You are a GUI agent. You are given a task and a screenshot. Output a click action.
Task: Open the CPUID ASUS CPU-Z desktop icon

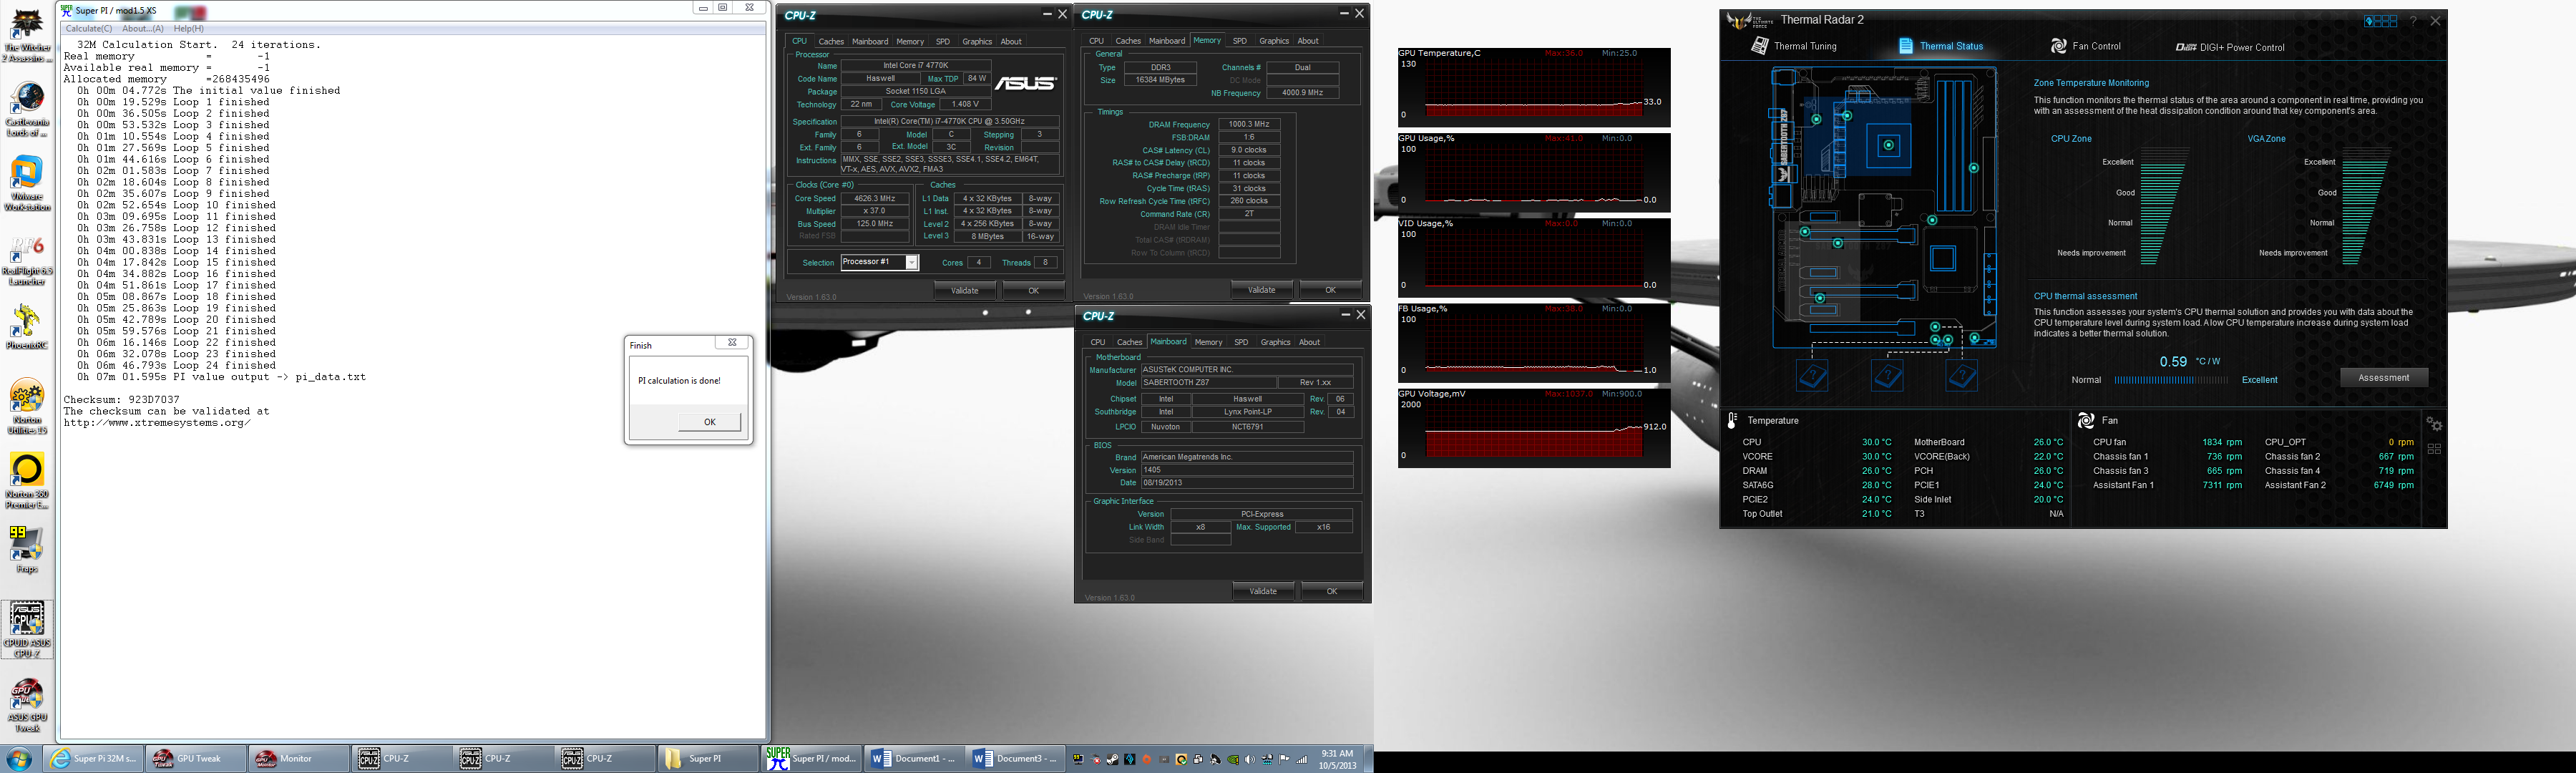pos(27,630)
